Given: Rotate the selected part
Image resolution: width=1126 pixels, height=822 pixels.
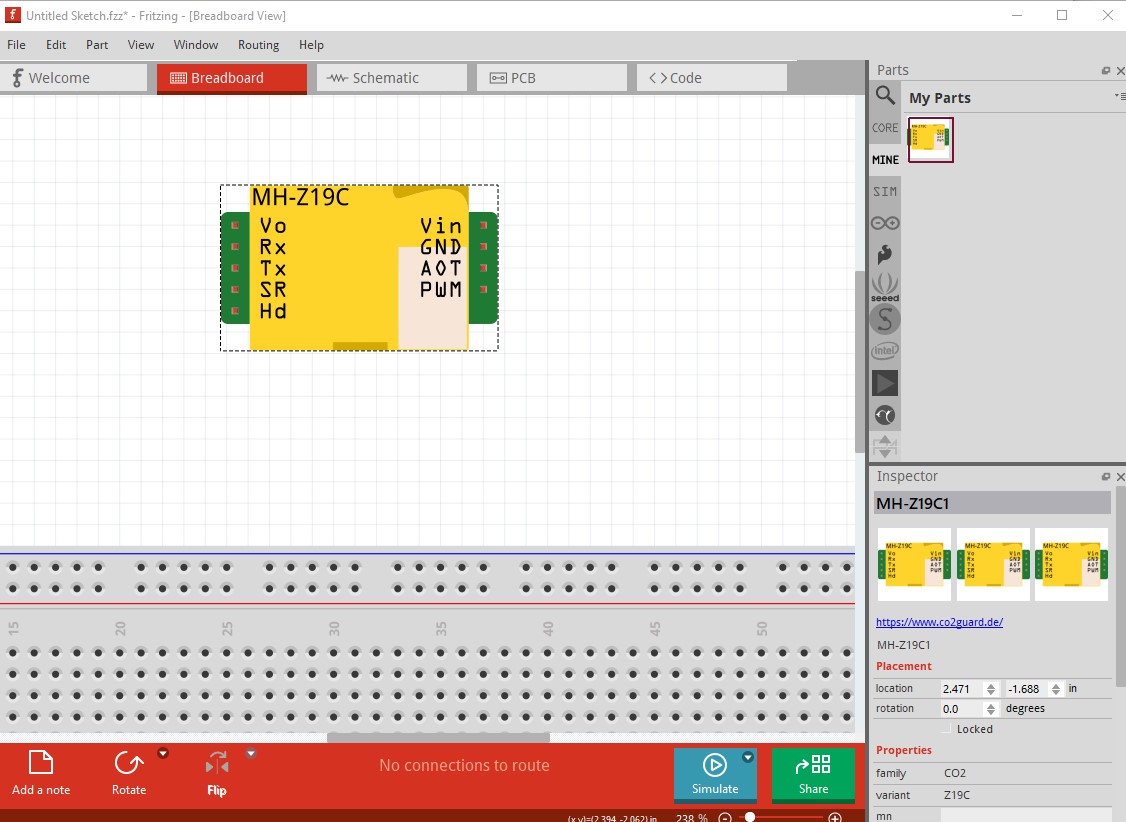Looking at the screenshot, I should click(x=129, y=772).
